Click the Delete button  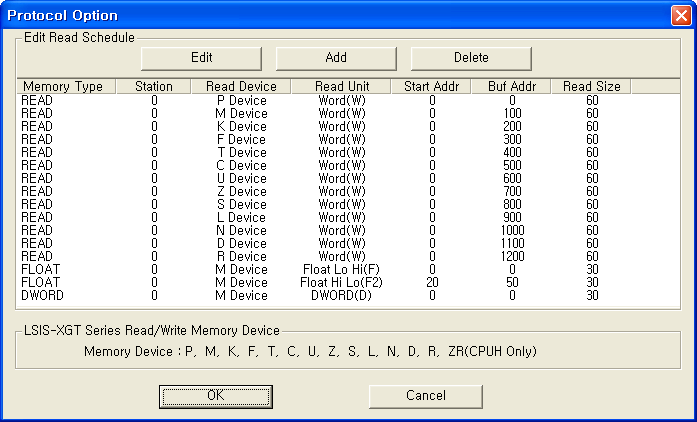(x=471, y=58)
